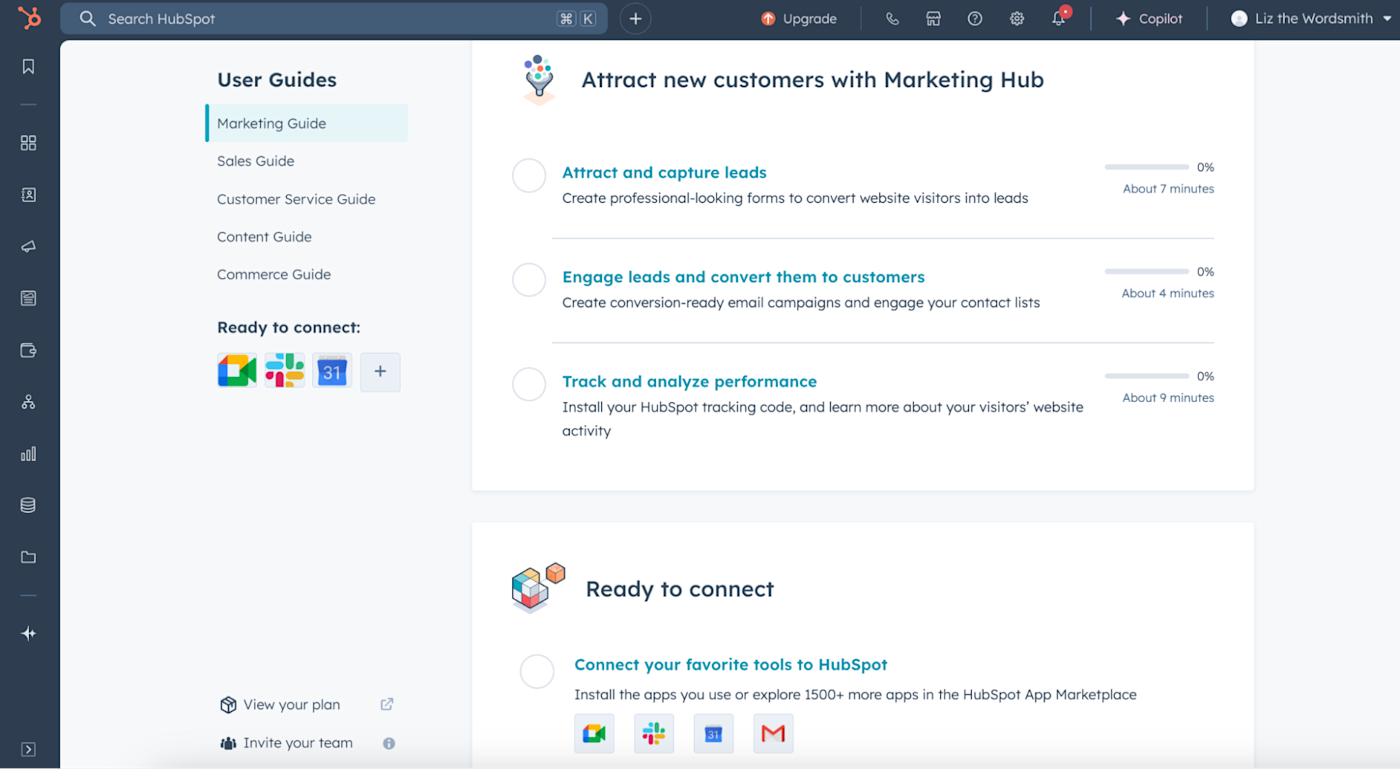Open the Marketing megaphone icon in sidebar
Image resolution: width=1400 pixels, height=769 pixels.
[x=28, y=247]
